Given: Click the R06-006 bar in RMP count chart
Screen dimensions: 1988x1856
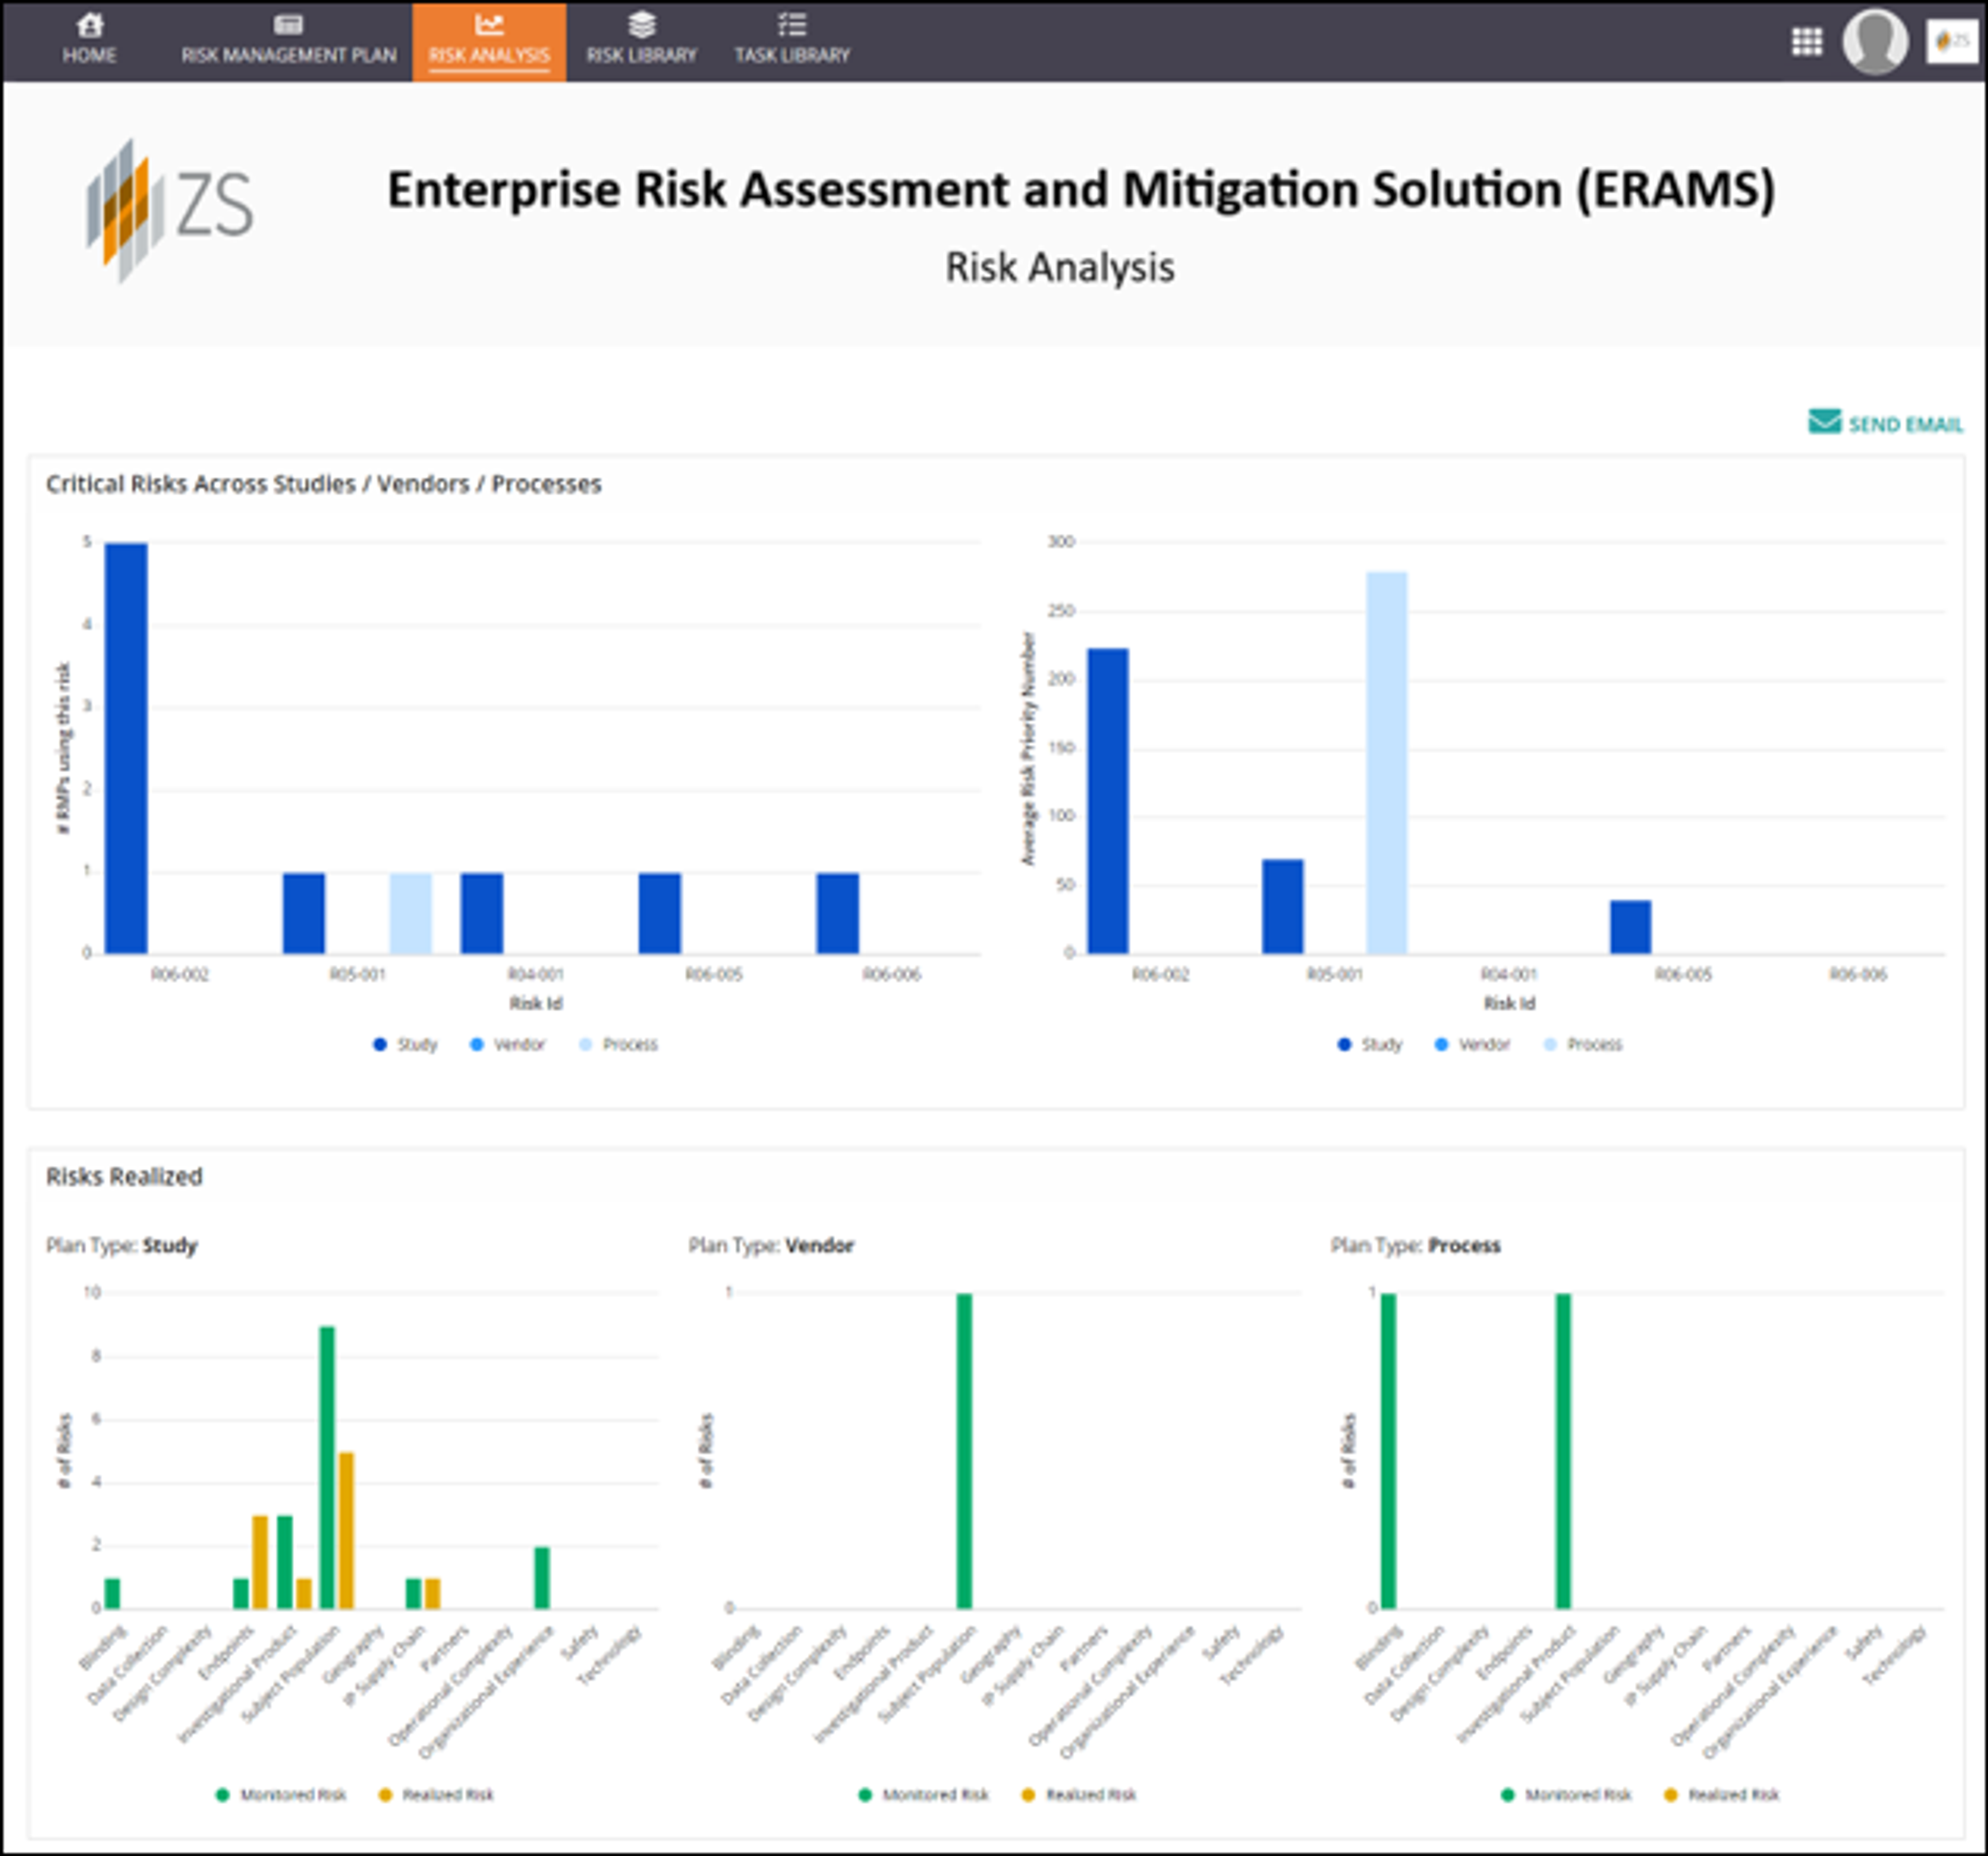Looking at the screenshot, I should tap(838, 913).
